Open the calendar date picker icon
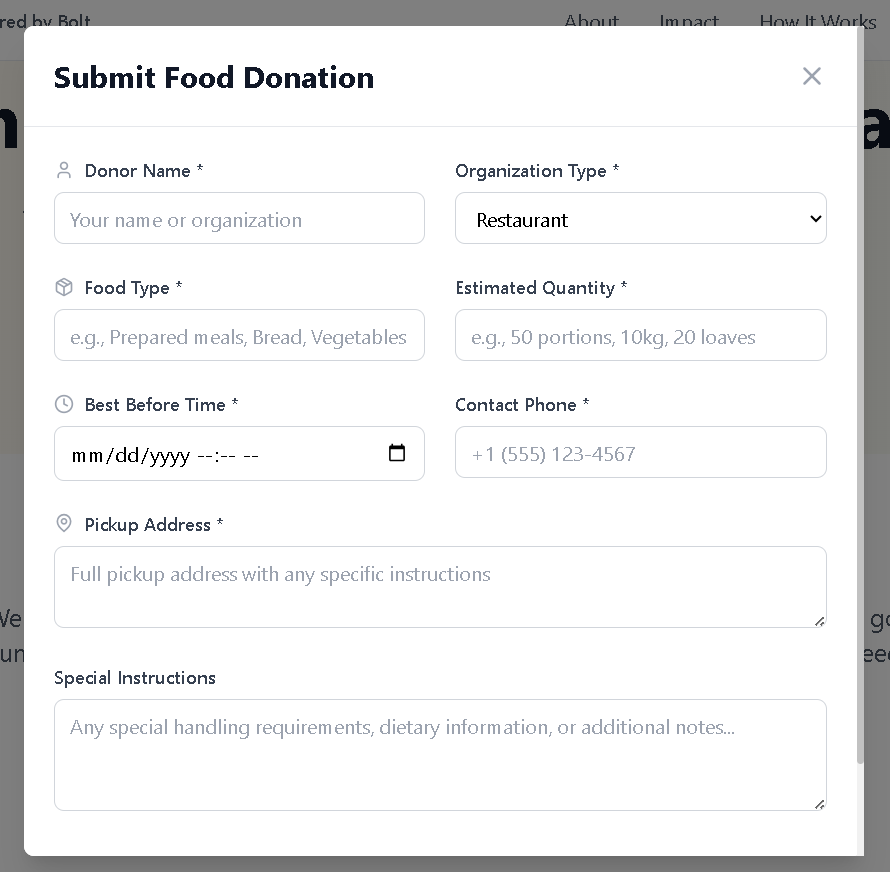890x872 pixels. click(397, 453)
